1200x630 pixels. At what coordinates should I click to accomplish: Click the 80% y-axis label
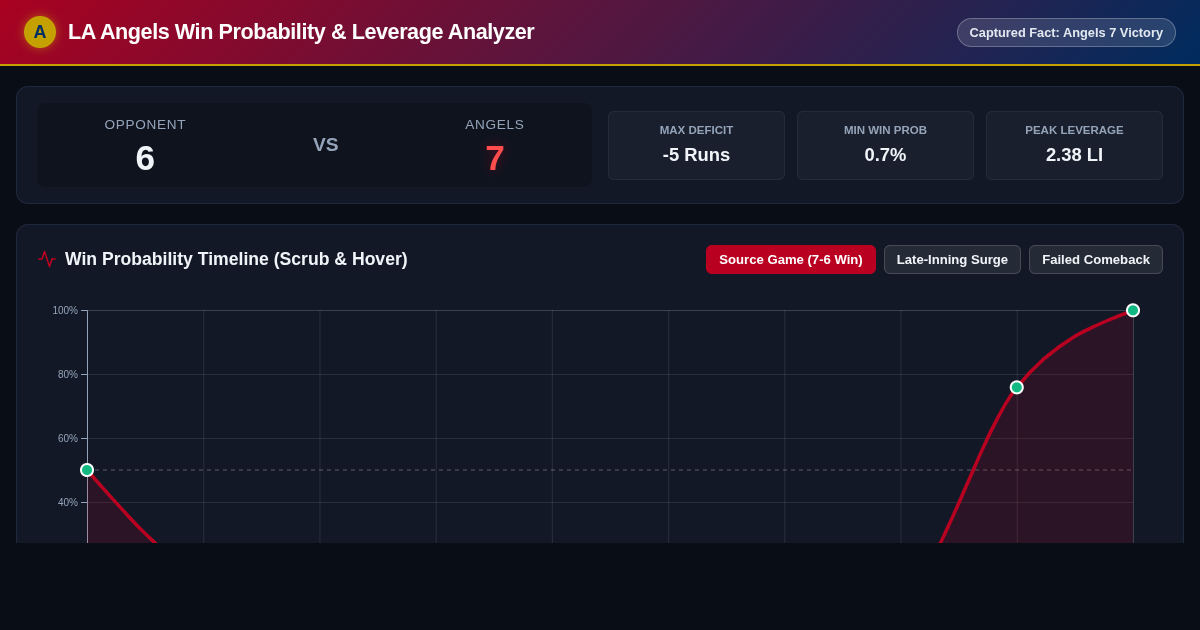point(67,374)
